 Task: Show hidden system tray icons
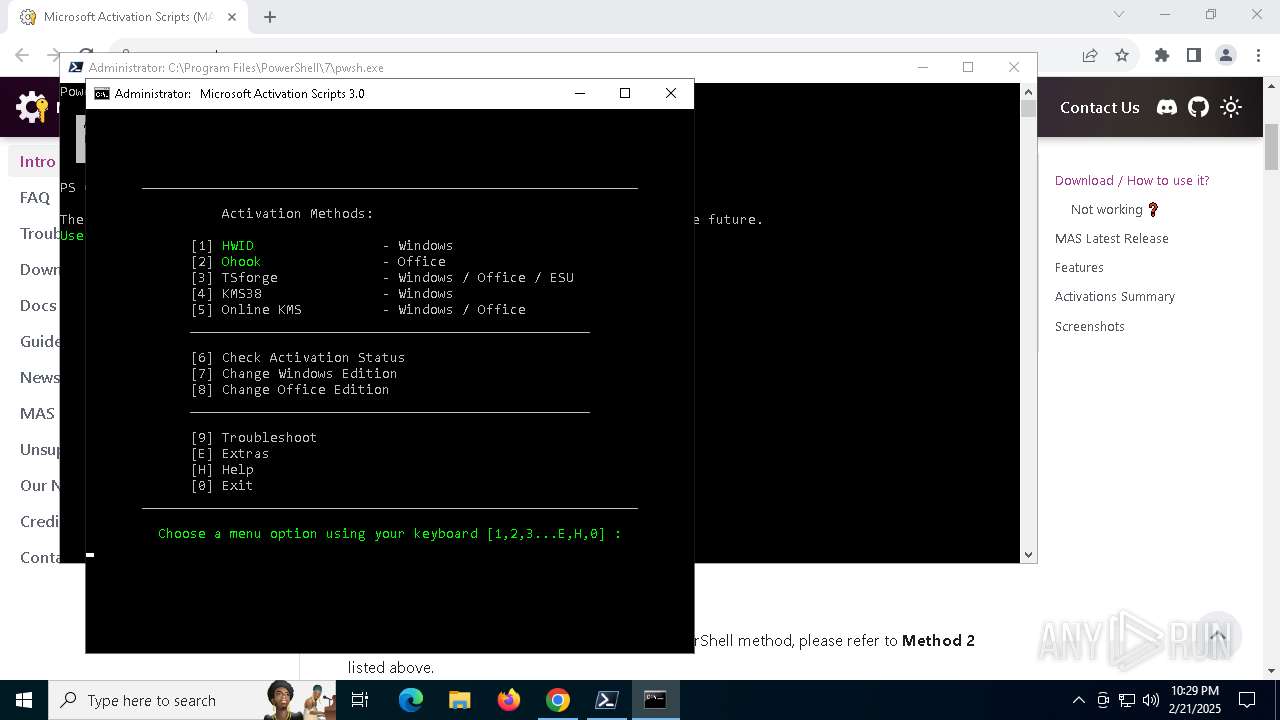1078,700
